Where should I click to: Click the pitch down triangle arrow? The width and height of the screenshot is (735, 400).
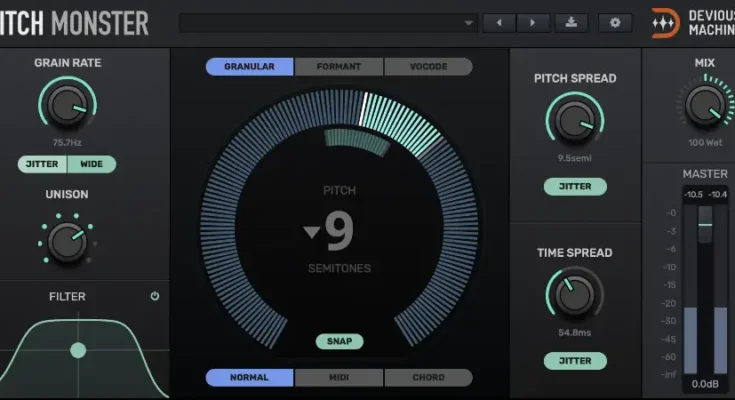coord(312,233)
